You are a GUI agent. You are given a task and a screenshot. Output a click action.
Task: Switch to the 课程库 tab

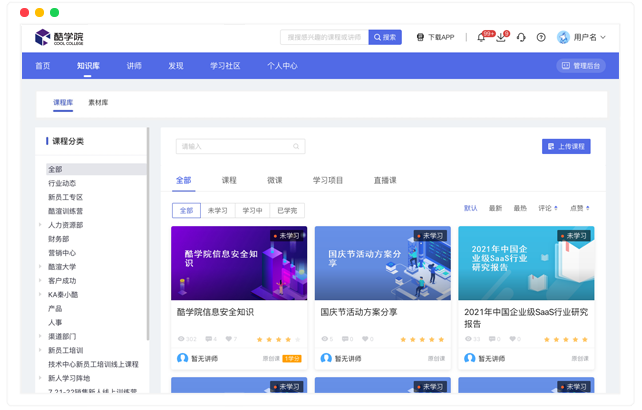(x=63, y=102)
